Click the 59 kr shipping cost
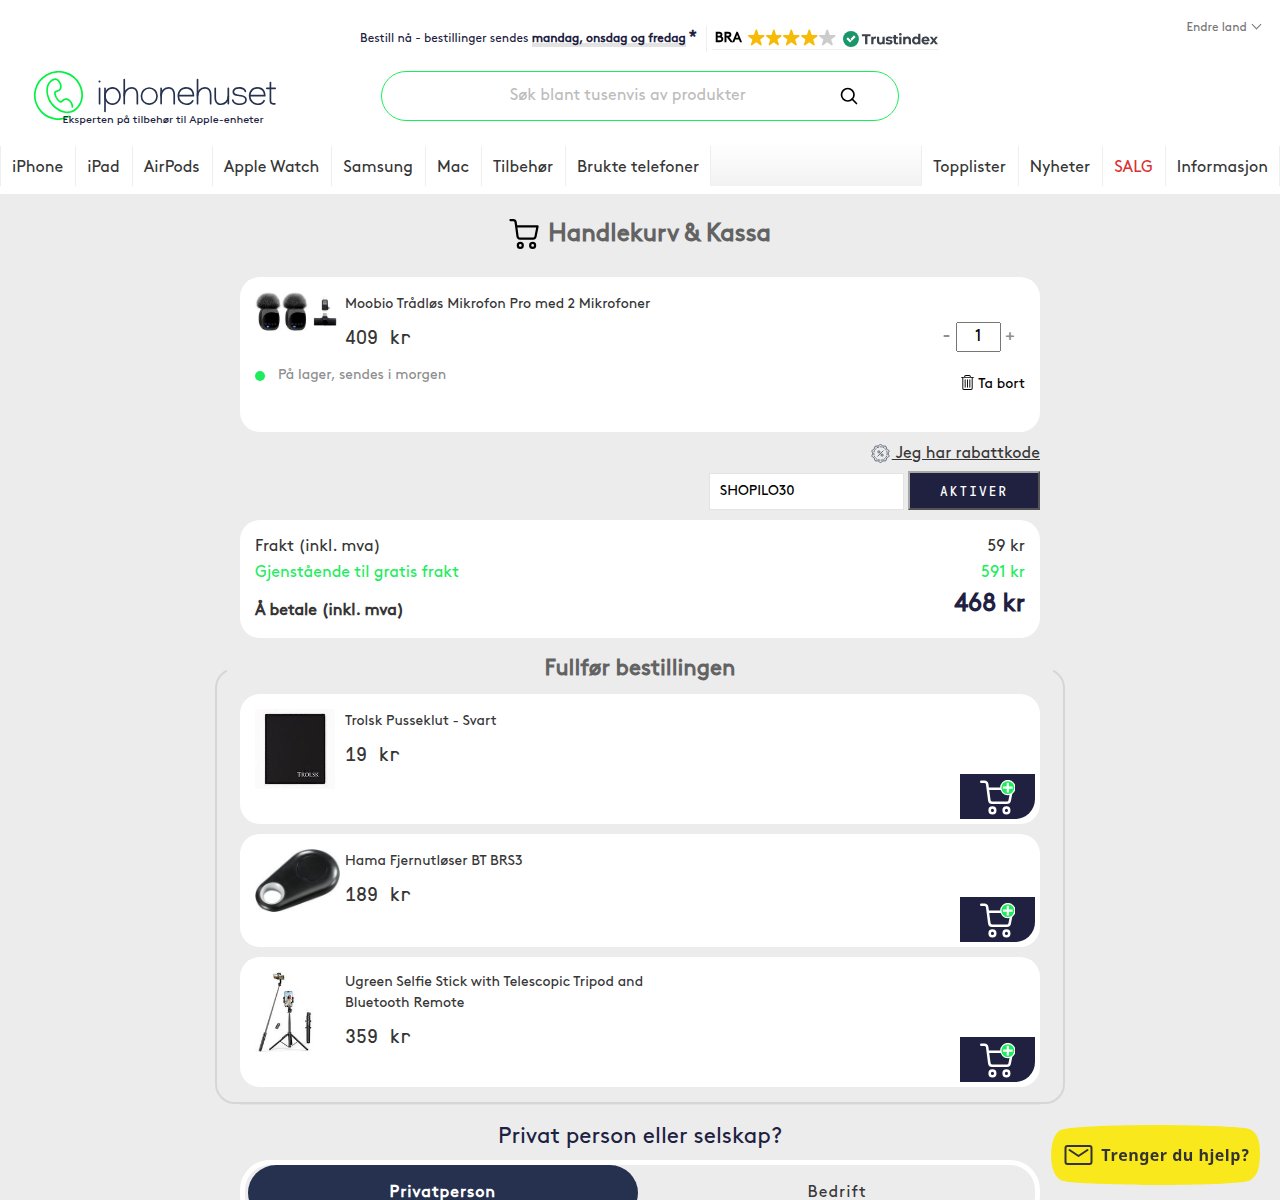Screen dimensions: 1280x1200 (x=1006, y=546)
